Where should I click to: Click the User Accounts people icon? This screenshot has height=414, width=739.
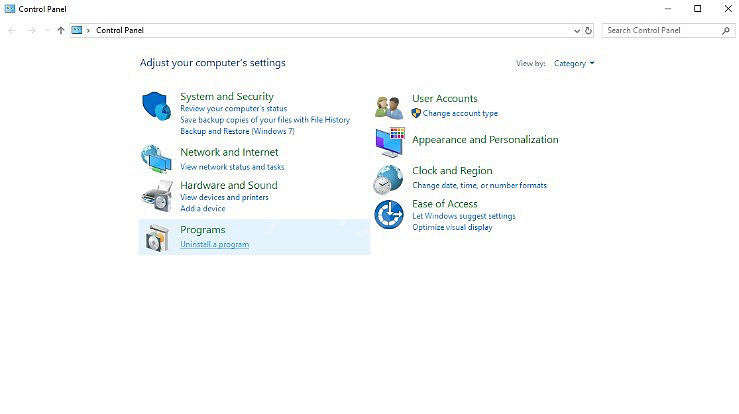coord(388,106)
